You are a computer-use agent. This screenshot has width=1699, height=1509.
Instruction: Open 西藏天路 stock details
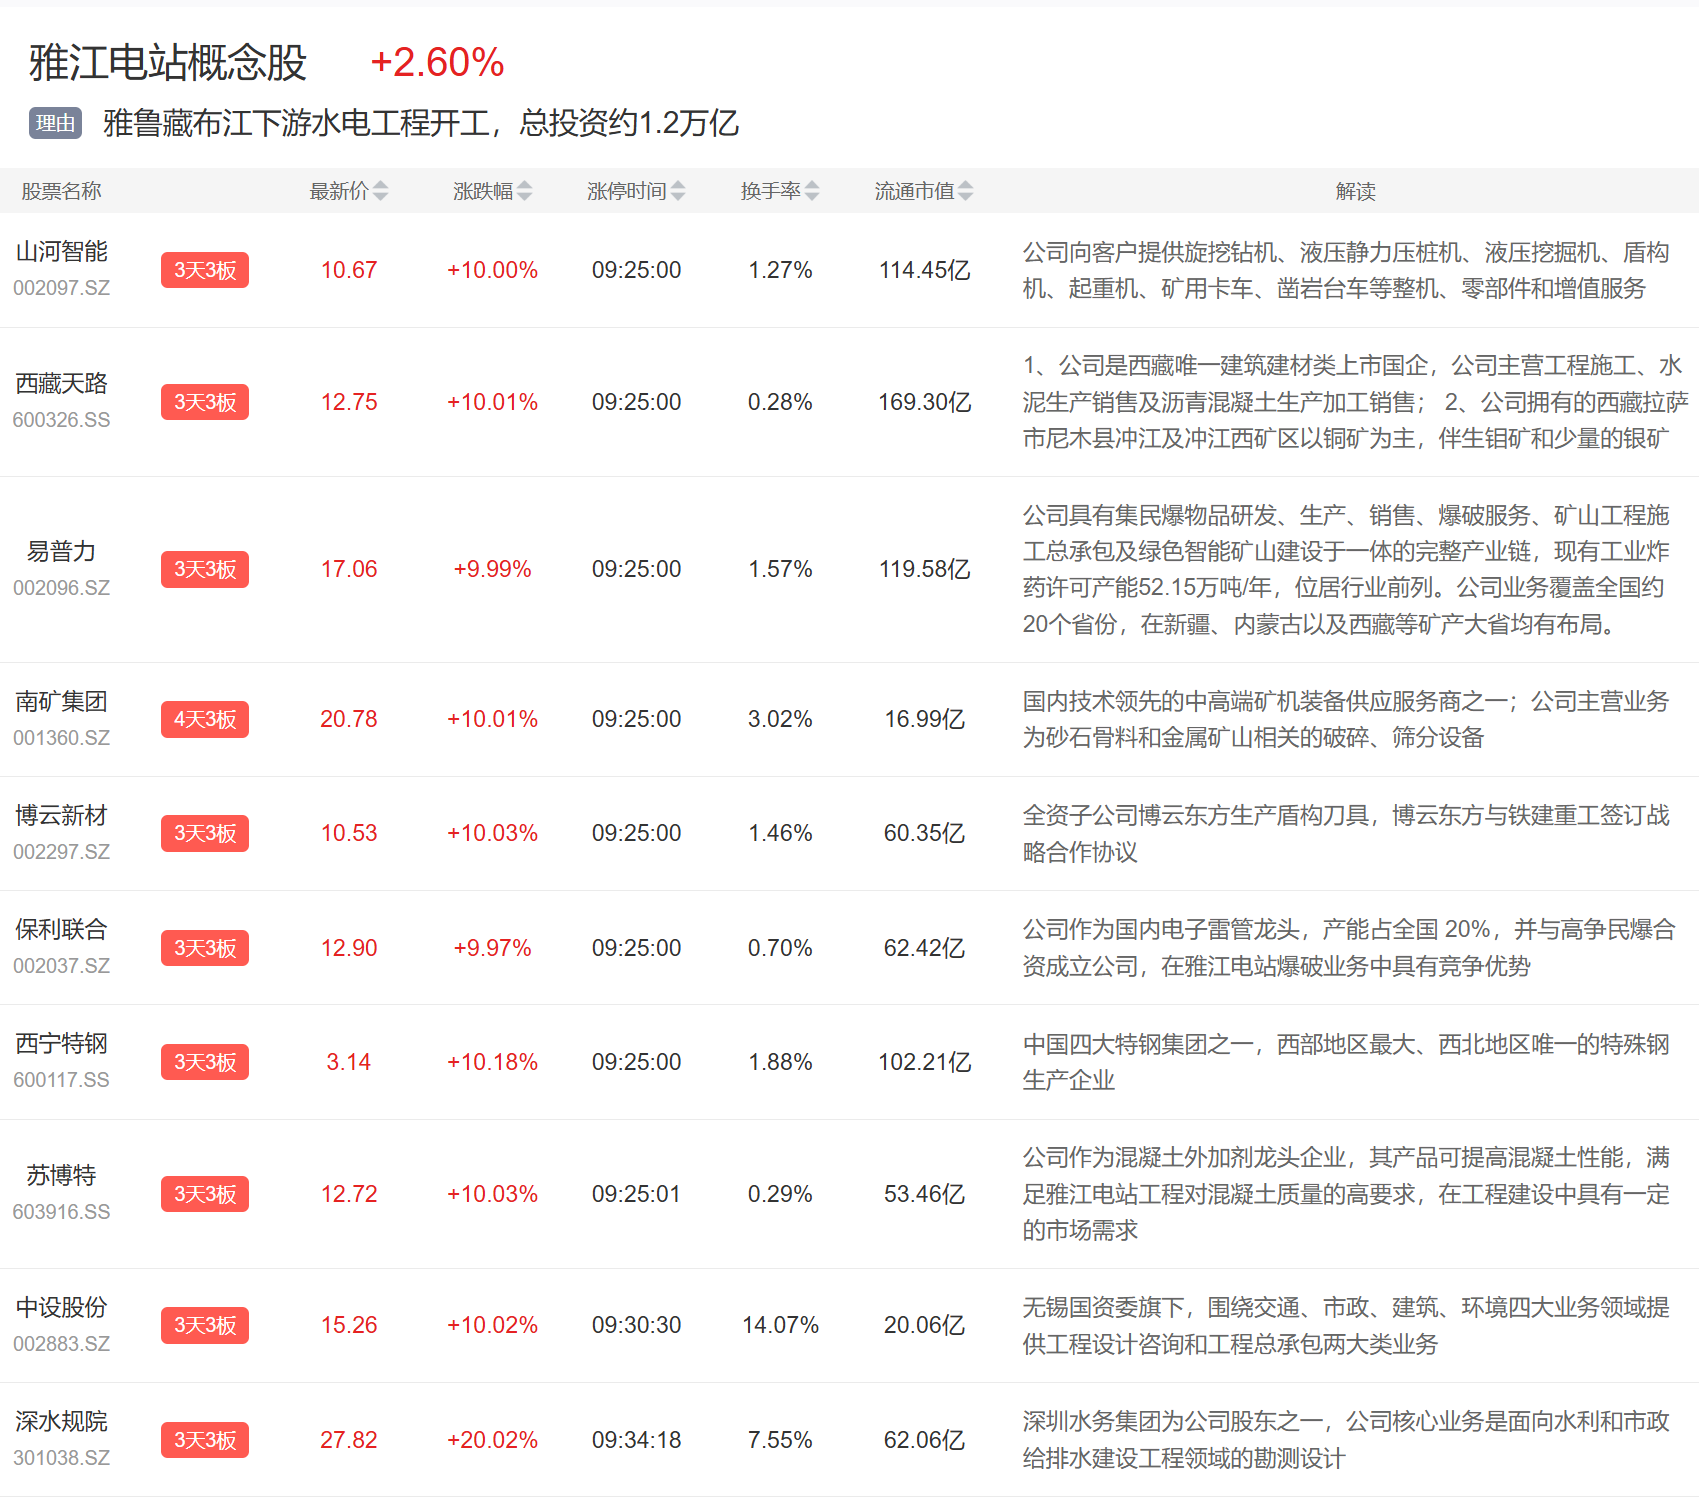coord(61,384)
